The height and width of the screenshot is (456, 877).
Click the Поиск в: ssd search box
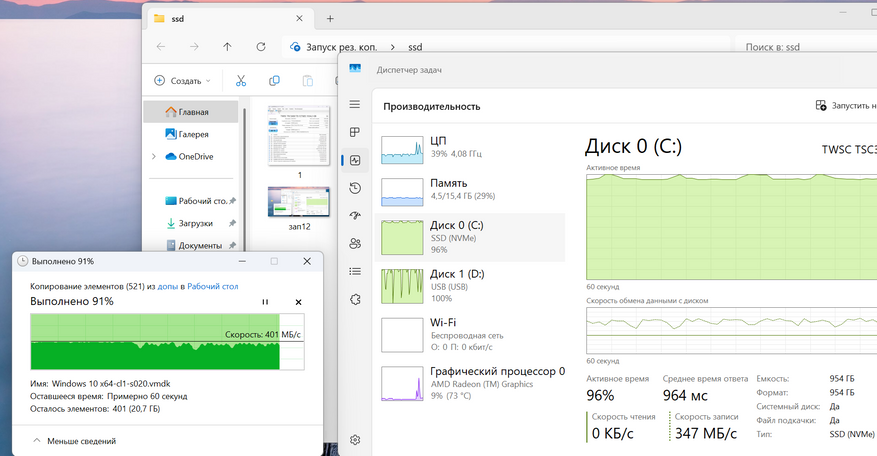coord(805,48)
